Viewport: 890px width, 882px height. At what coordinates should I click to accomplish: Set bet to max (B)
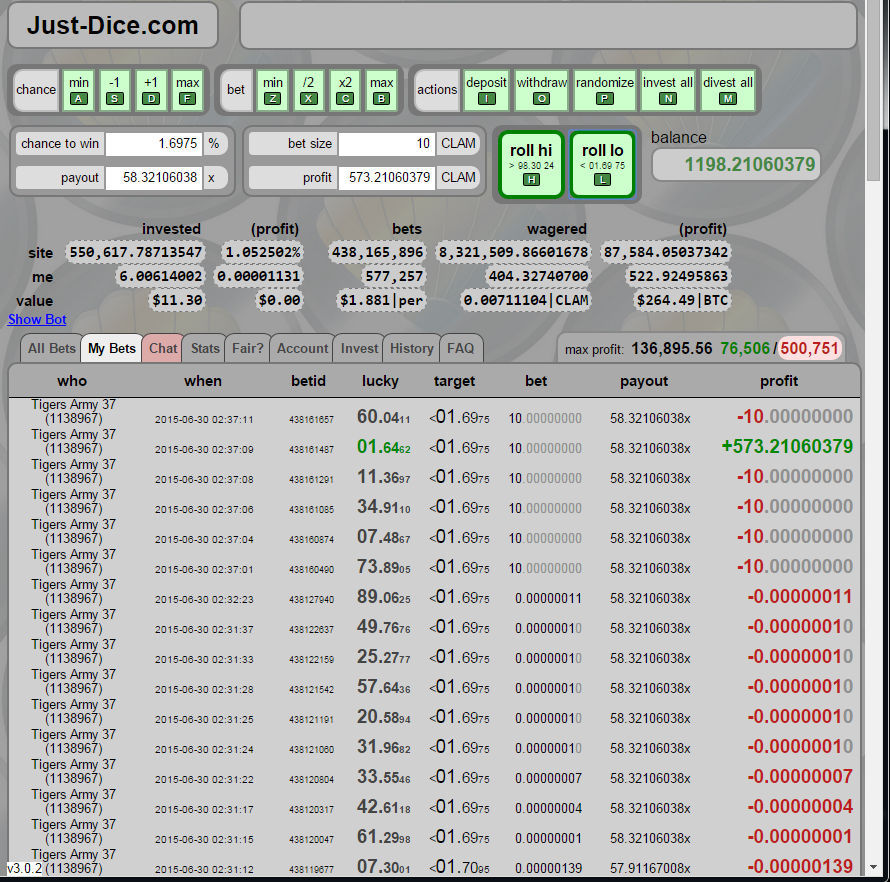coord(381,90)
